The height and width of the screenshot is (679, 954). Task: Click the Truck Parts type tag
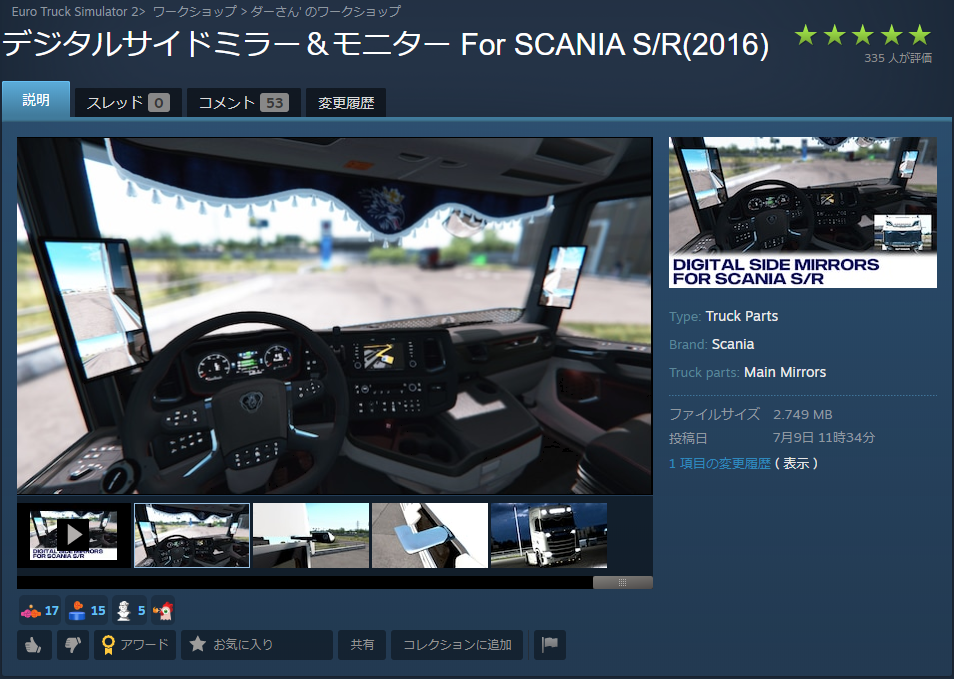(x=742, y=316)
